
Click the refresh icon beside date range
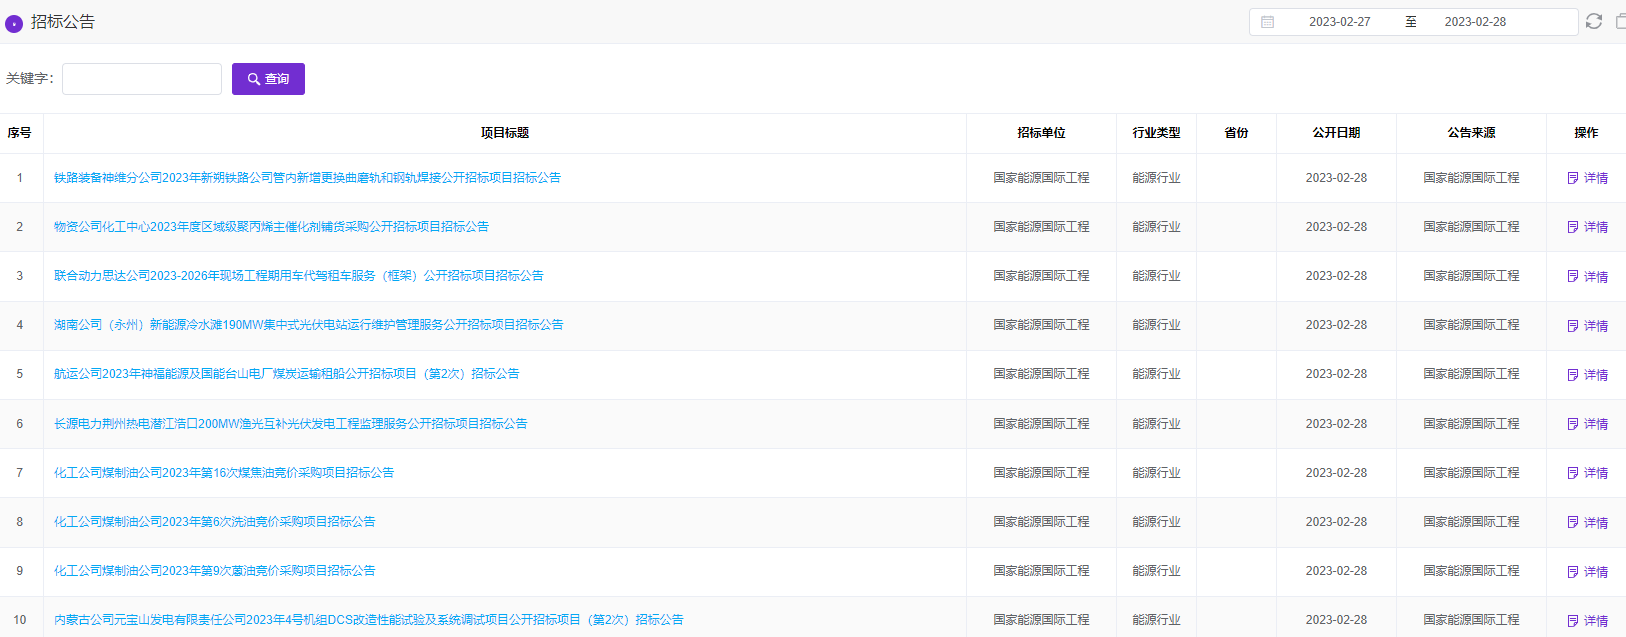(1594, 21)
